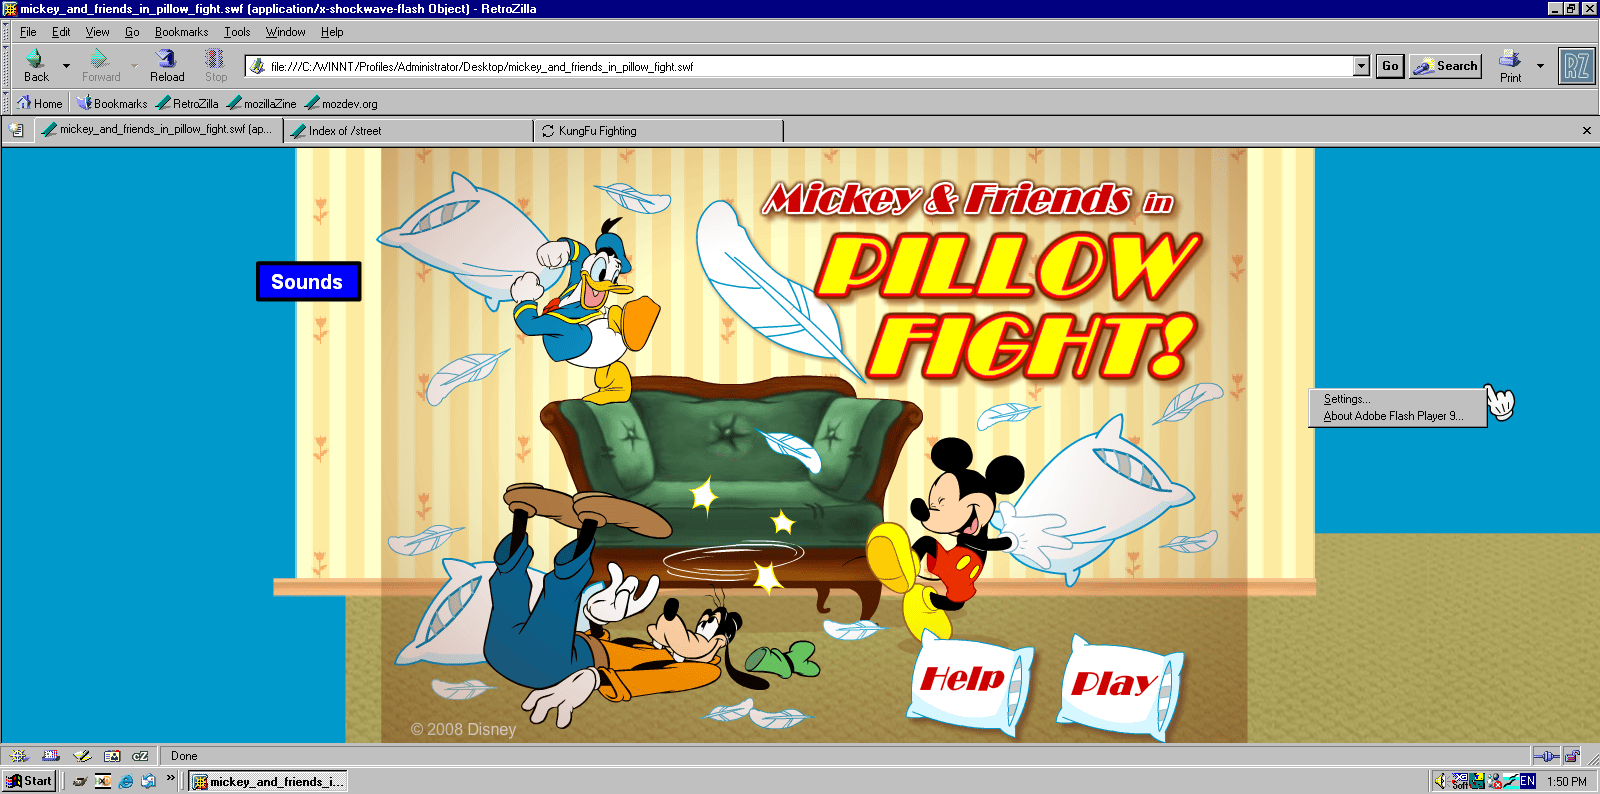1600x794 pixels.
Task: Open the Go menu
Action: coord(132,32)
